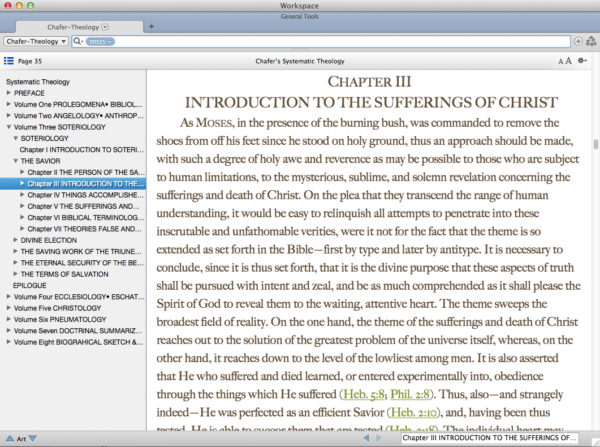Expand Volume One PROLEGOMENA triangle

coord(8,104)
